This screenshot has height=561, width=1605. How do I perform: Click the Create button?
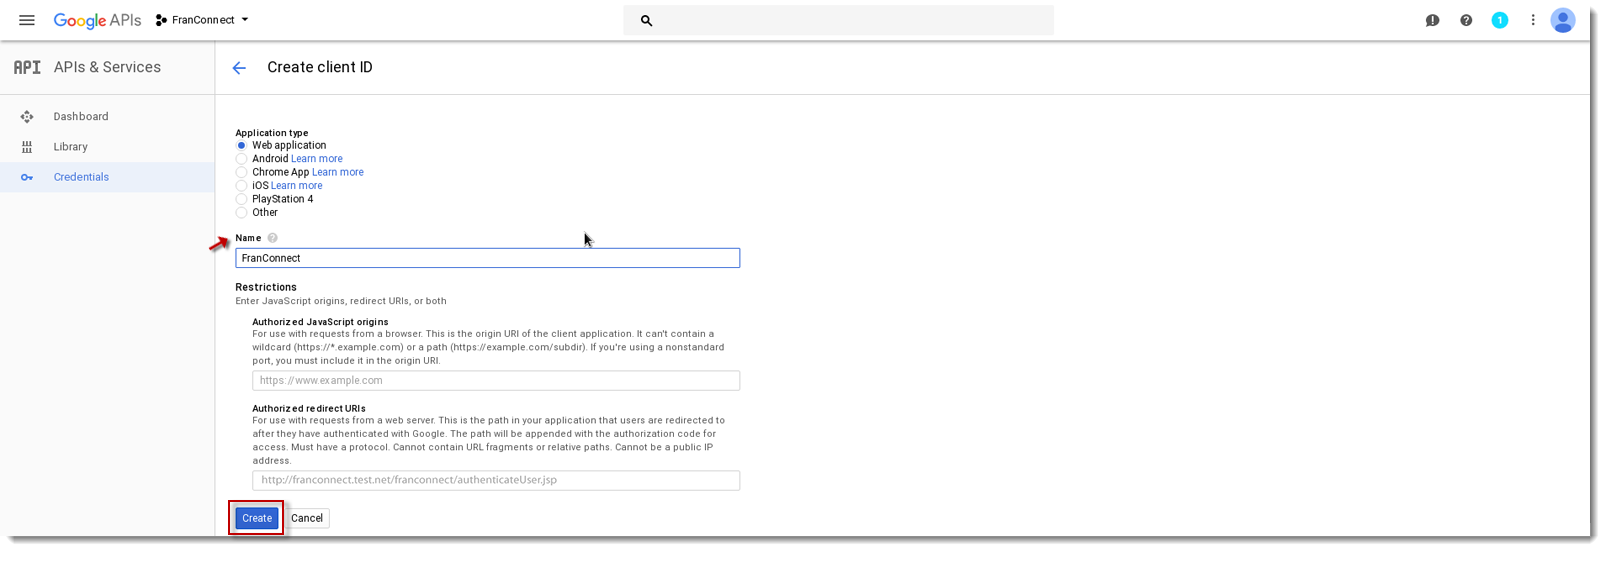[257, 518]
